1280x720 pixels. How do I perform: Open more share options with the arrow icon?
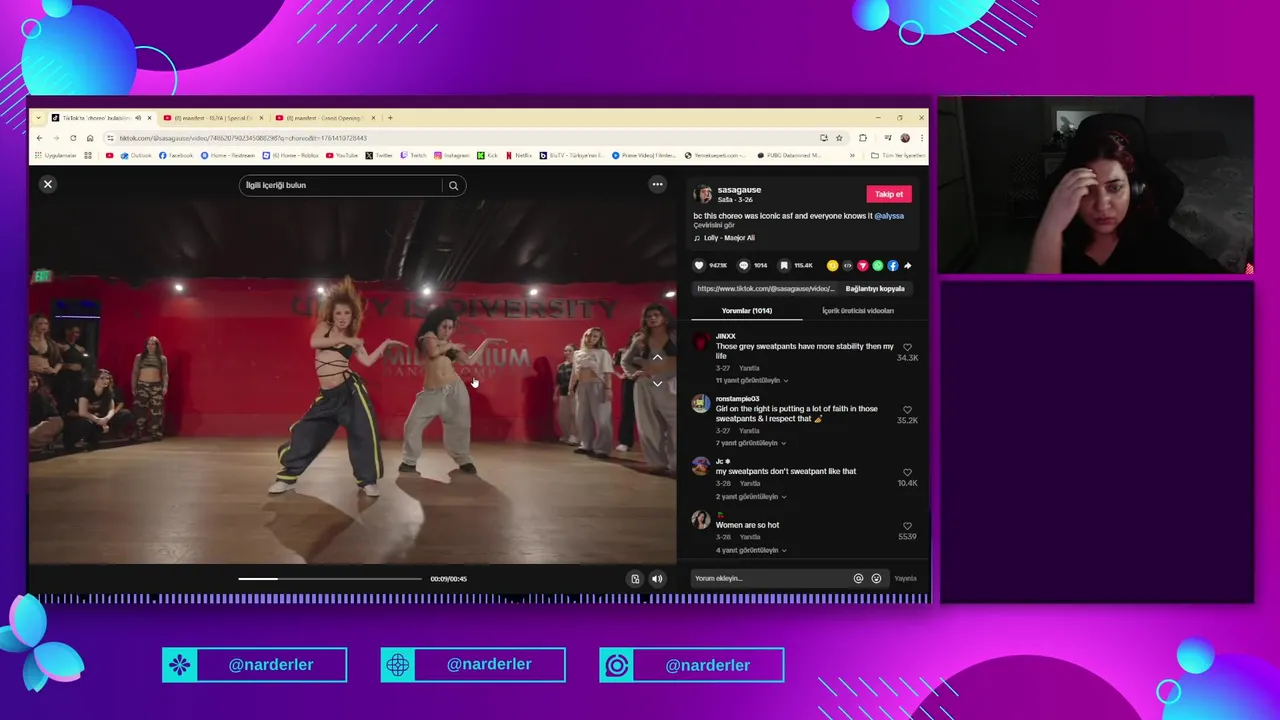907,266
